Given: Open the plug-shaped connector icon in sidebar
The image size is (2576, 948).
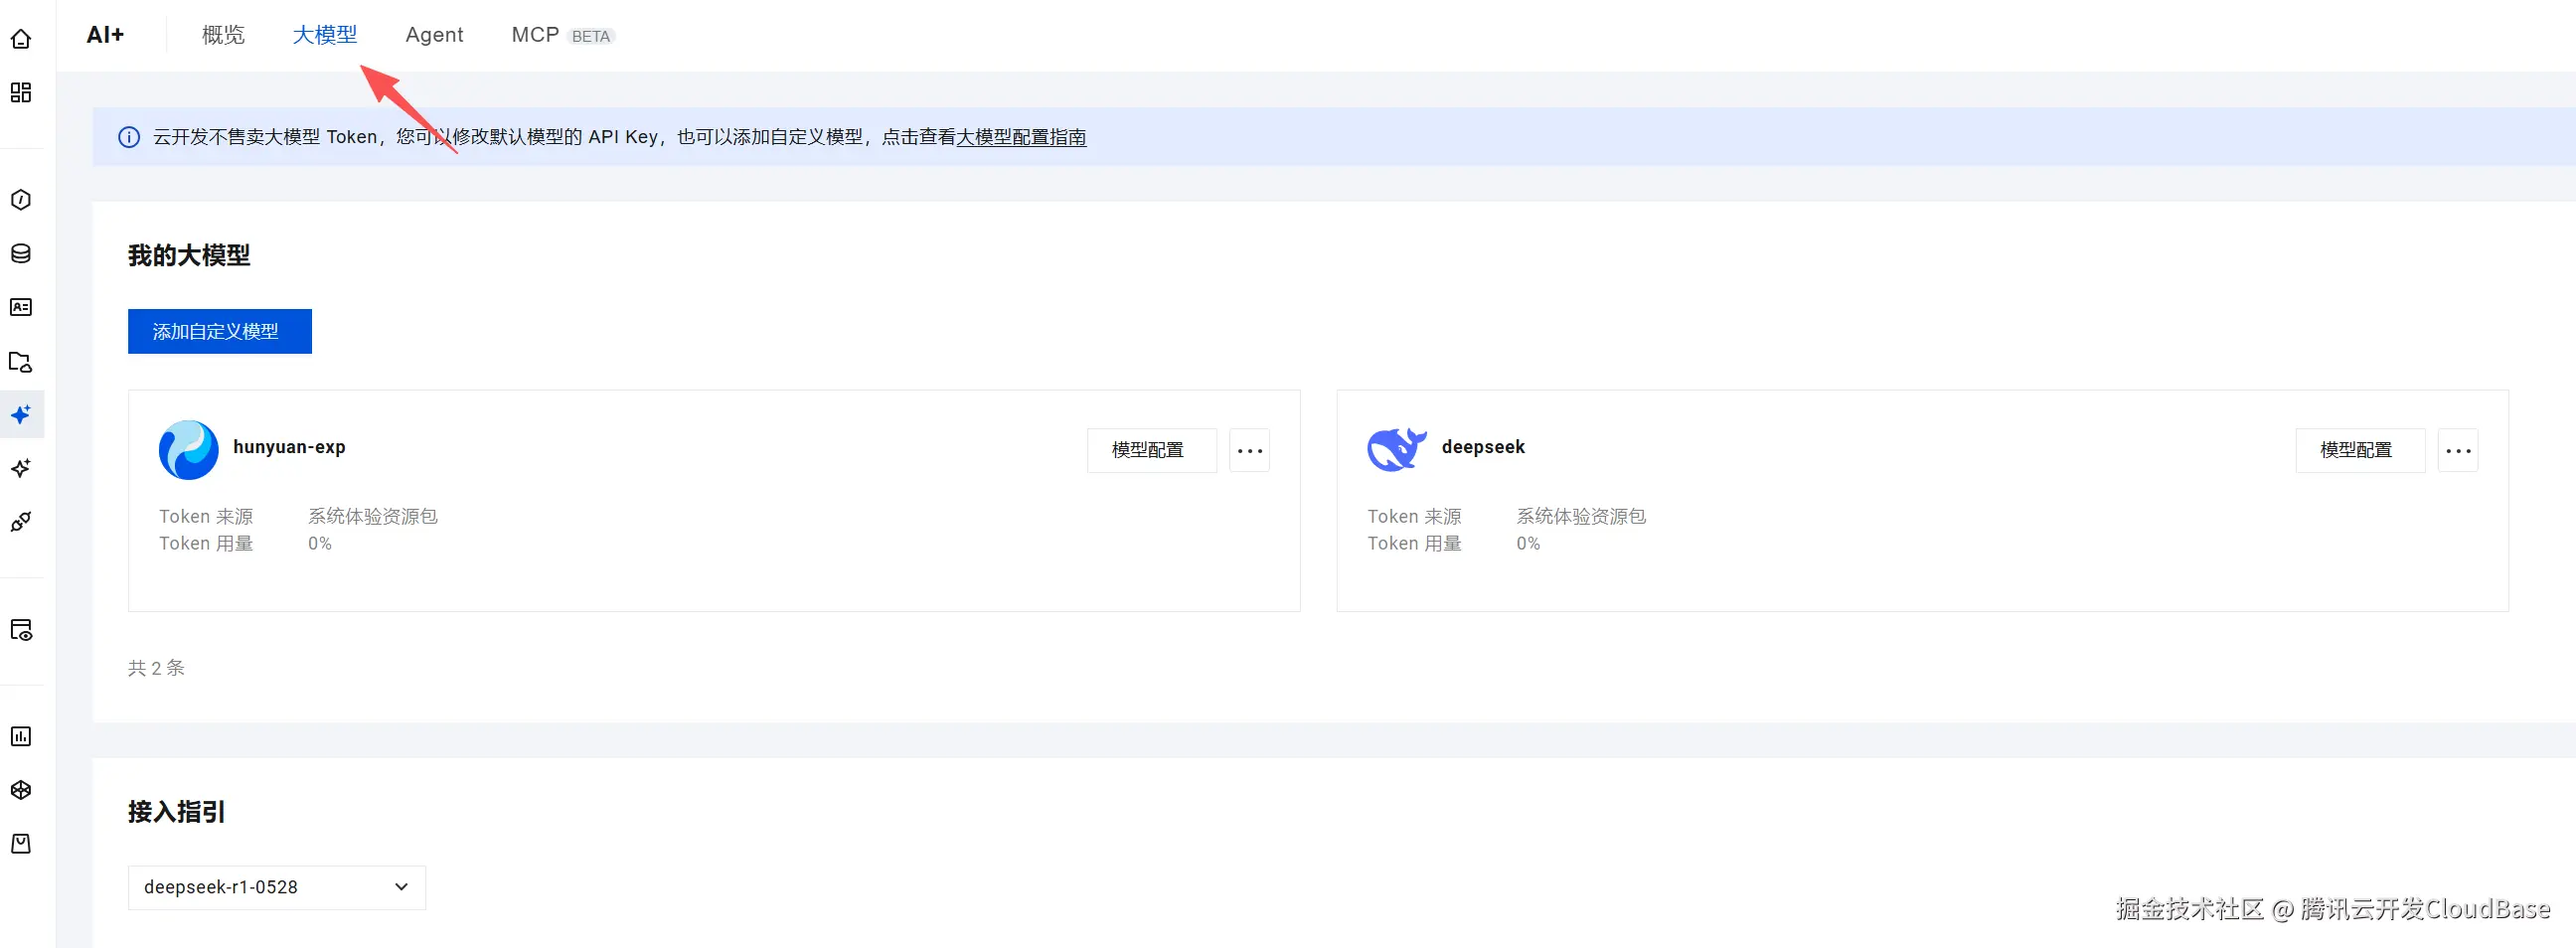Looking at the screenshot, I should tap(21, 521).
